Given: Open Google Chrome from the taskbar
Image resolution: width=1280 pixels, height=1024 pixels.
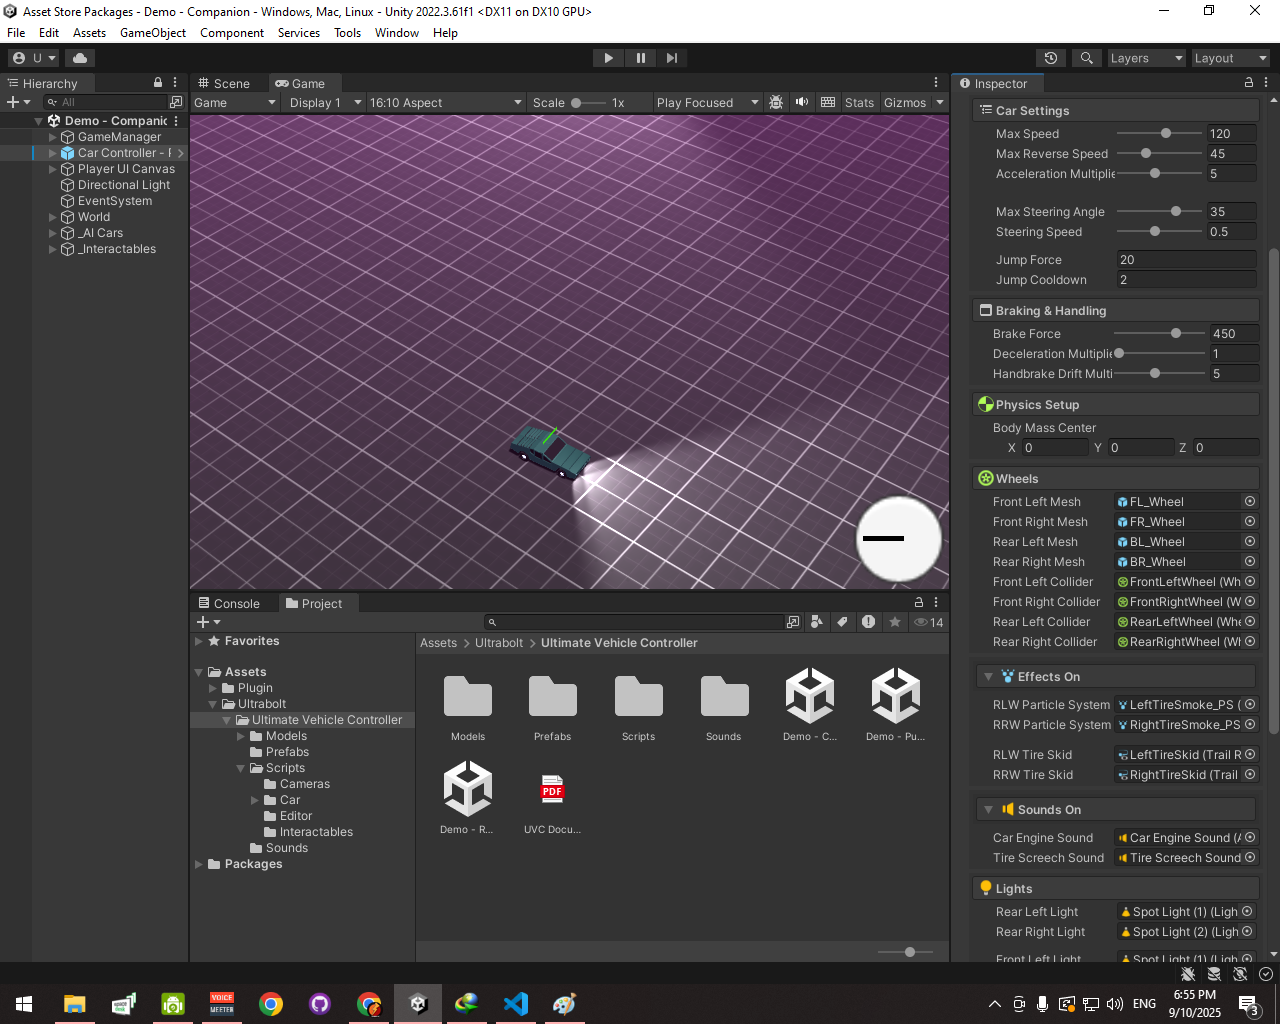Looking at the screenshot, I should click(x=271, y=1003).
